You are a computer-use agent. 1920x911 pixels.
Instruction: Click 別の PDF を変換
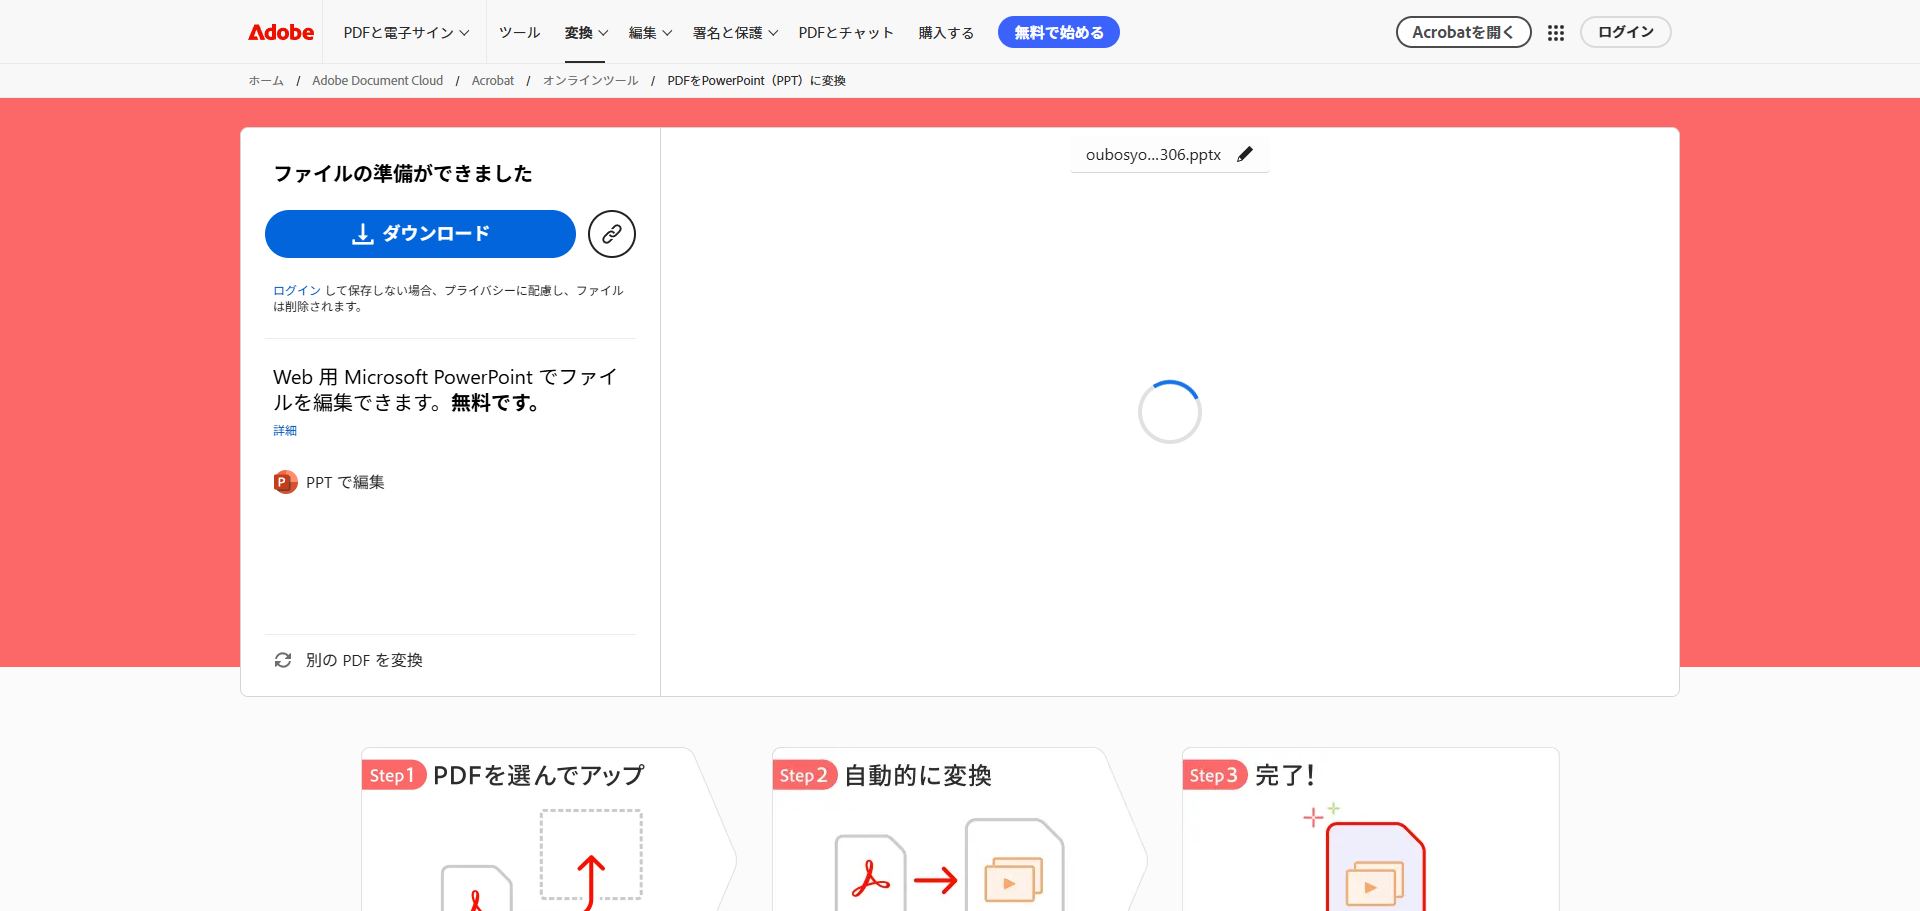click(x=364, y=660)
